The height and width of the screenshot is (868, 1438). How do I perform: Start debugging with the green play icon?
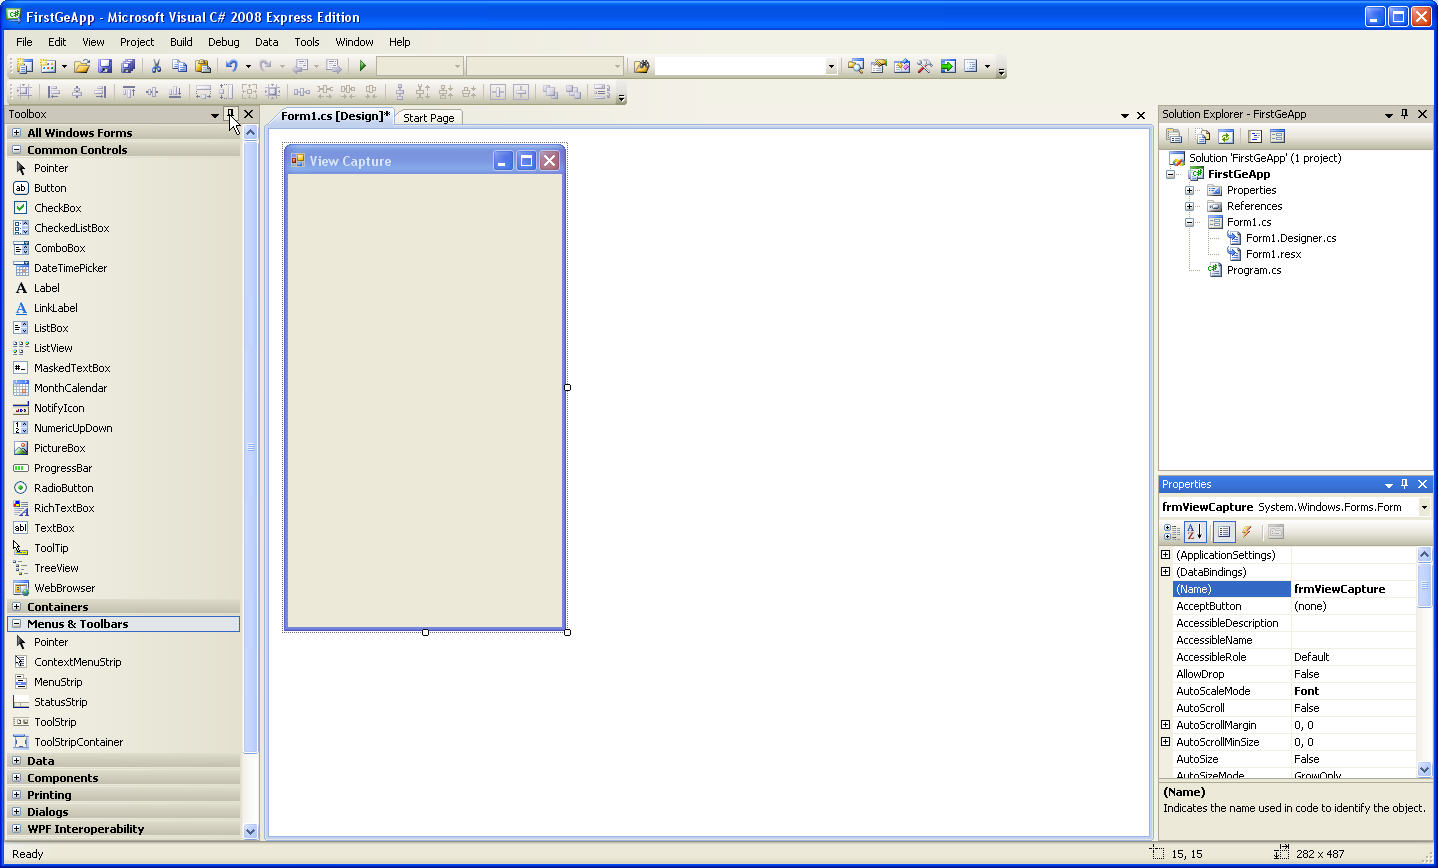[363, 66]
